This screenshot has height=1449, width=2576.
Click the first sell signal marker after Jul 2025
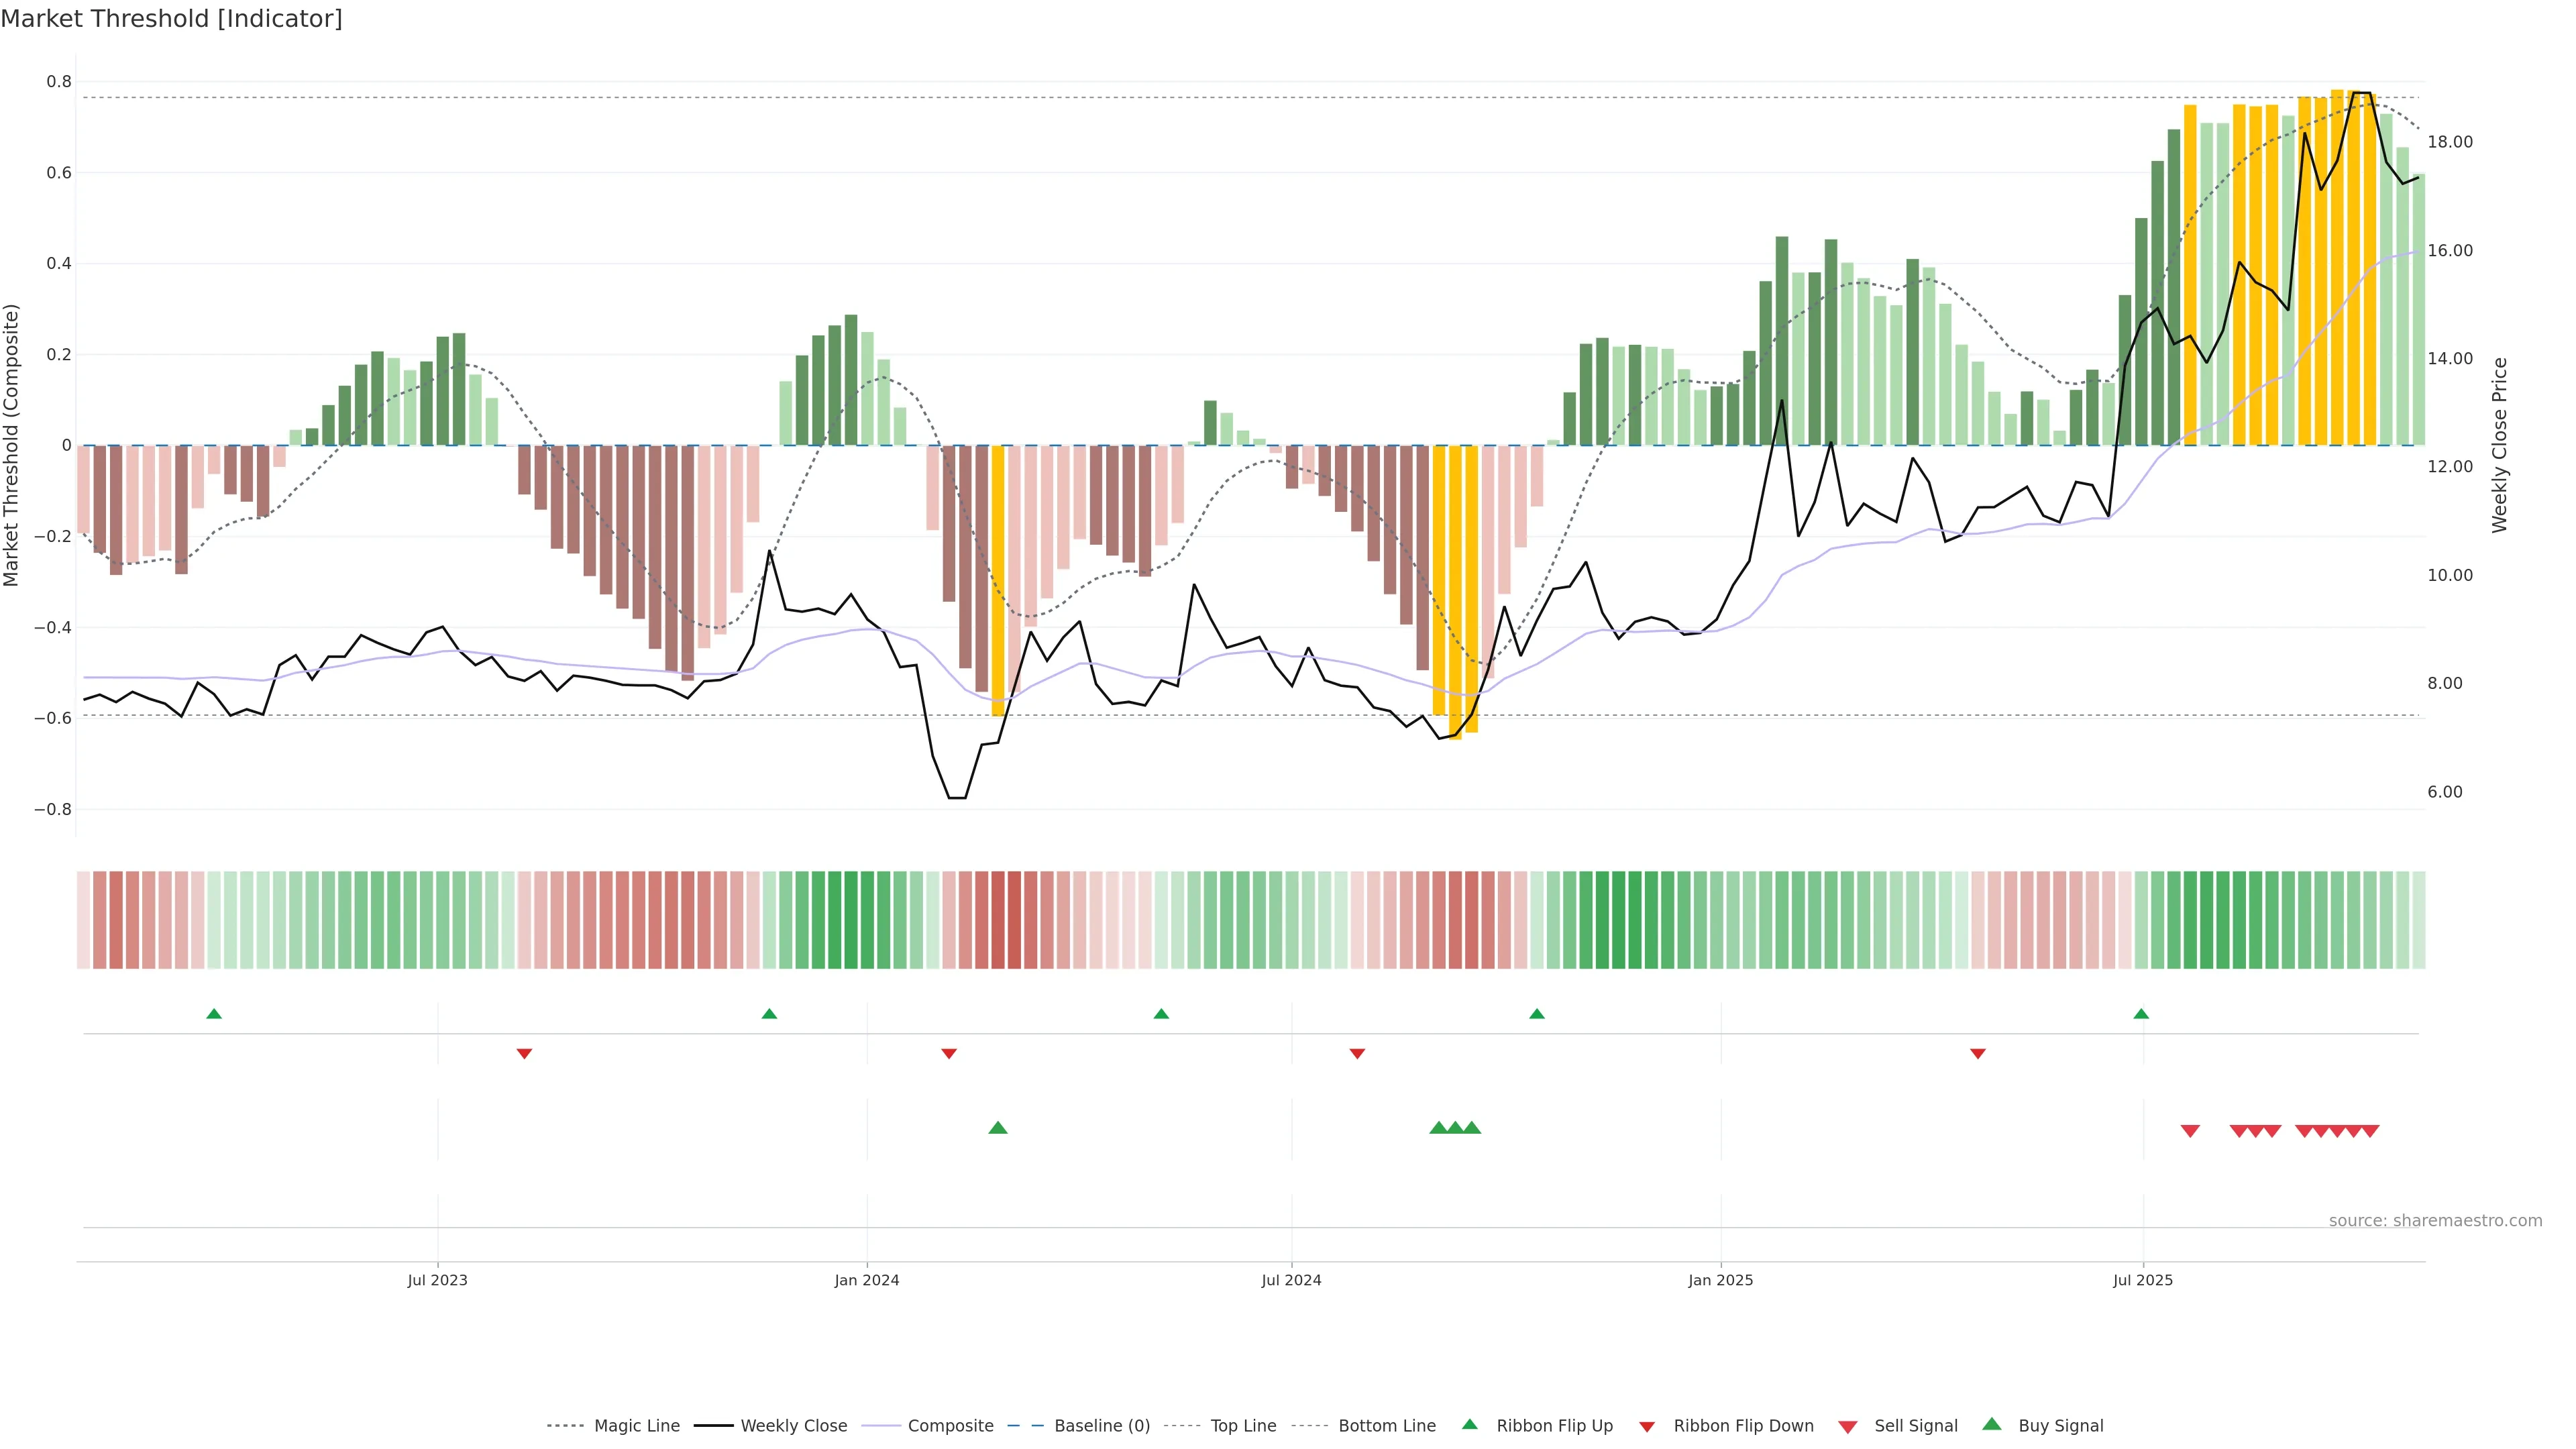(2190, 1131)
